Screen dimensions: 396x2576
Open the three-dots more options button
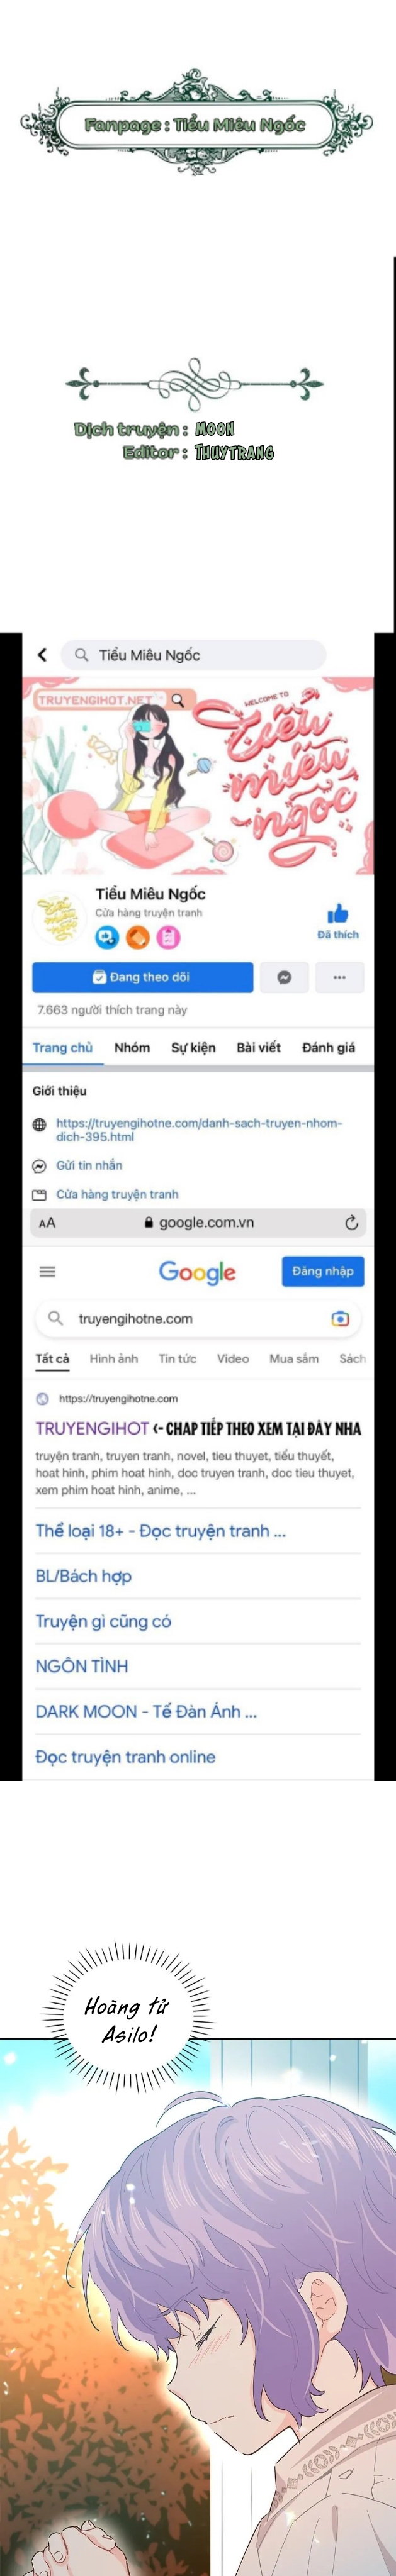339,977
